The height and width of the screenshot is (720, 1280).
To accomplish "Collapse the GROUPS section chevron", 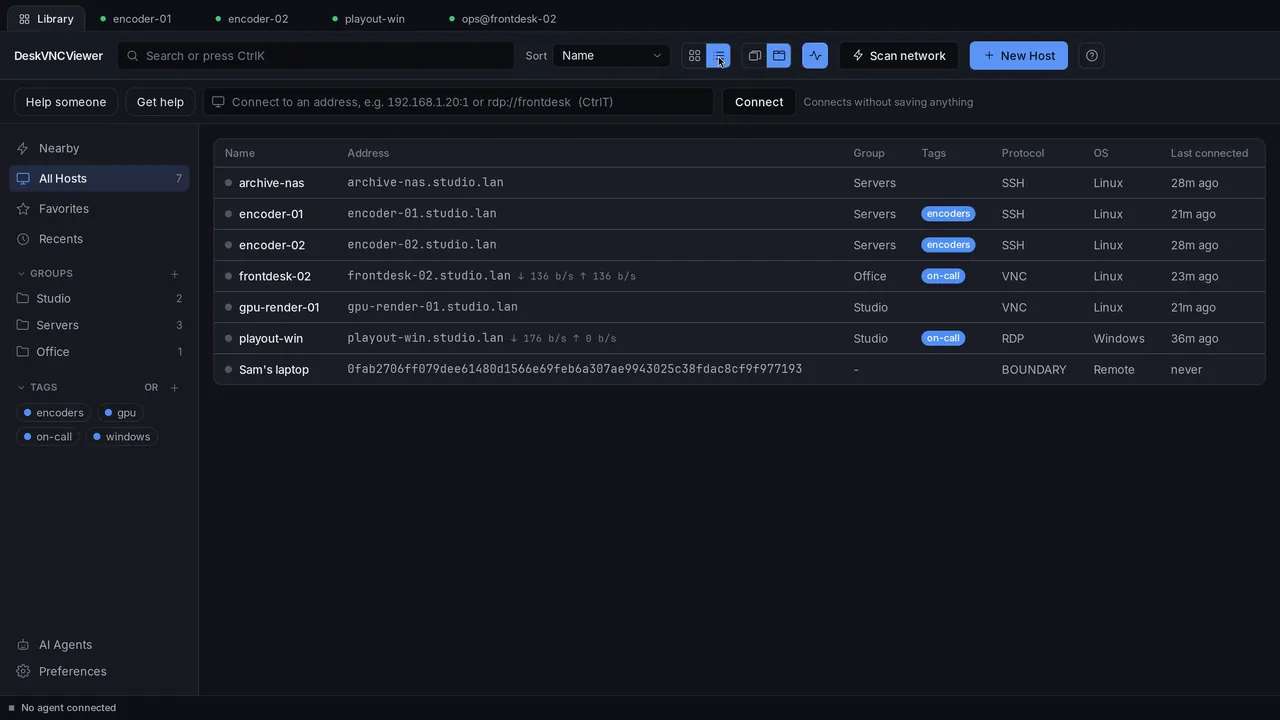I will (x=22, y=274).
